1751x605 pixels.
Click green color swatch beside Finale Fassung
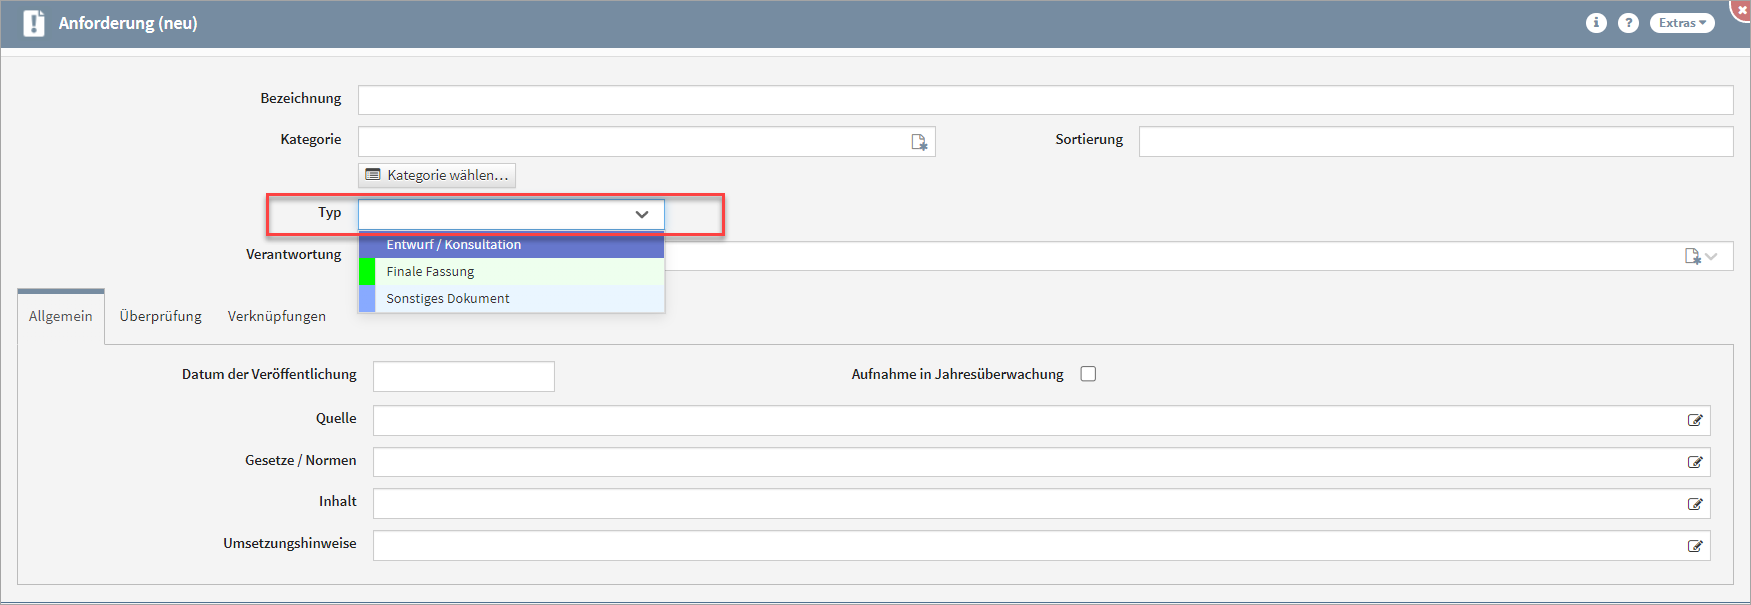[367, 272]
